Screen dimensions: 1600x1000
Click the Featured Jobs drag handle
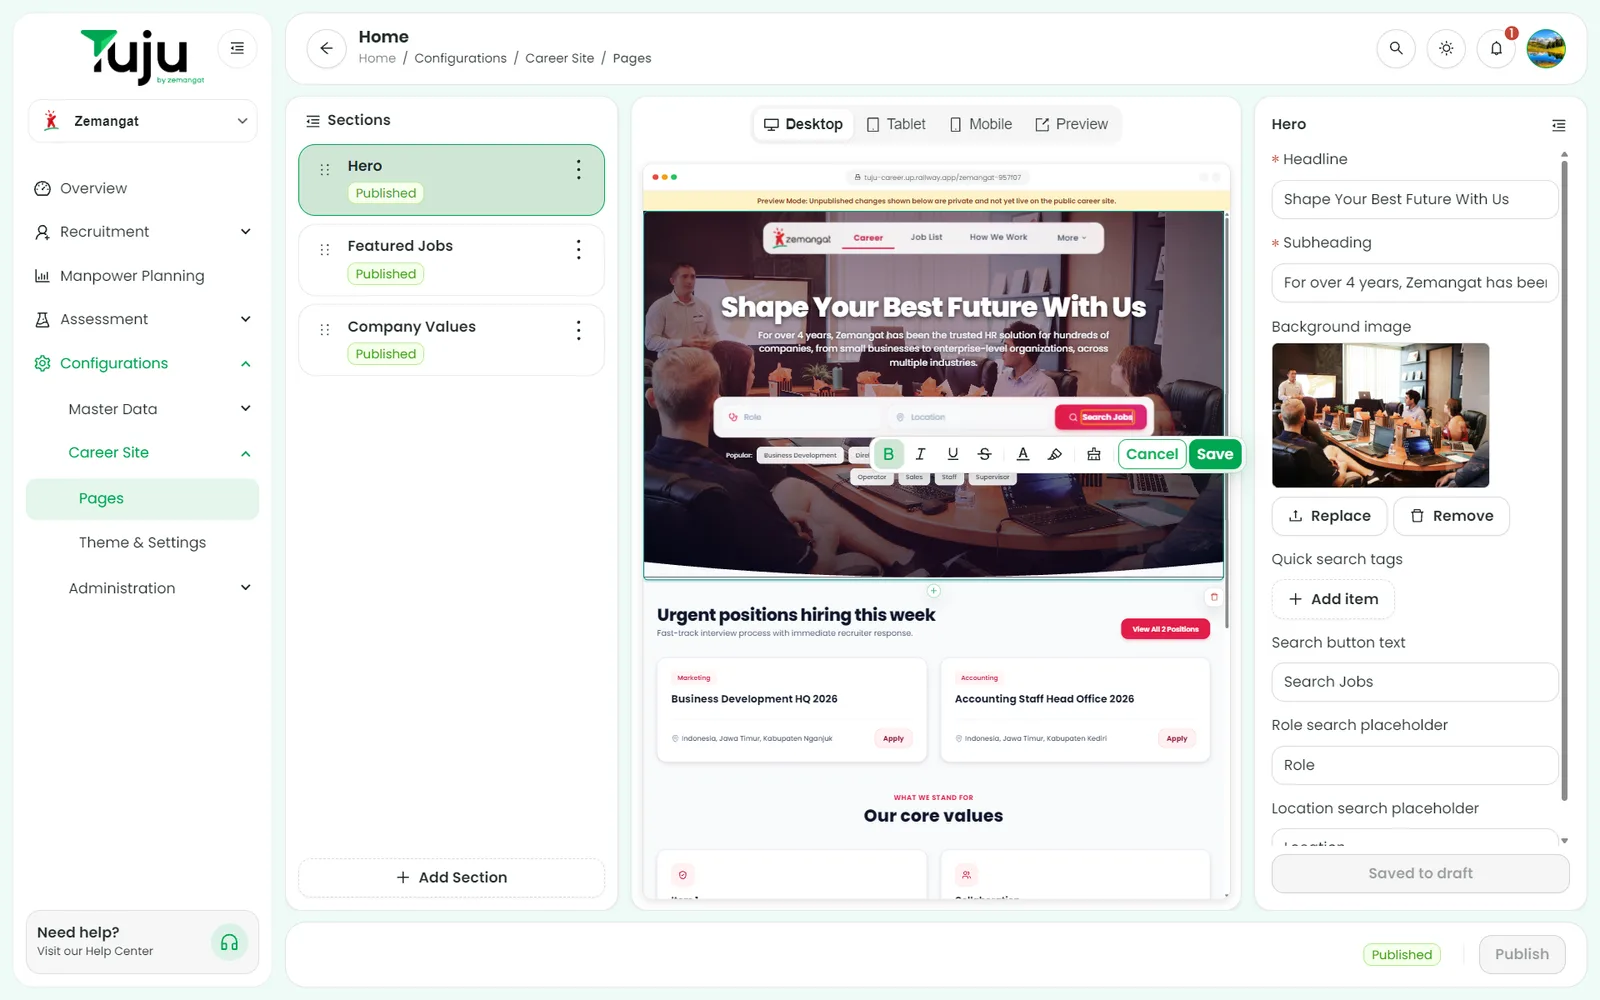coord(324,250)
